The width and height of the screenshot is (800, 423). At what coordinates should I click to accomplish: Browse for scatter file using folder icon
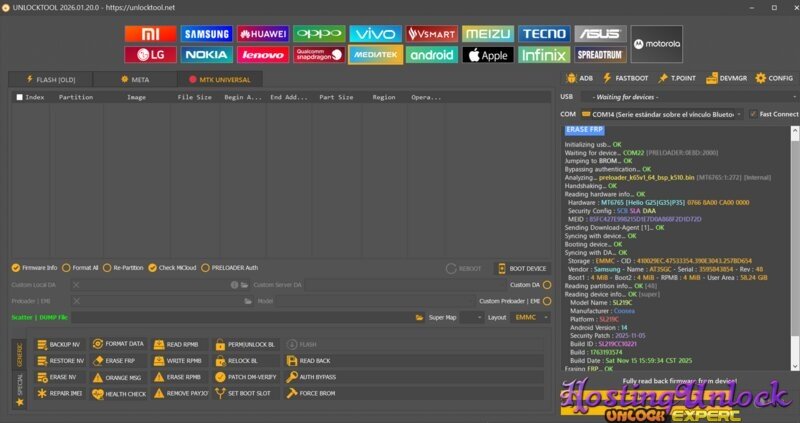pos(420,317)
